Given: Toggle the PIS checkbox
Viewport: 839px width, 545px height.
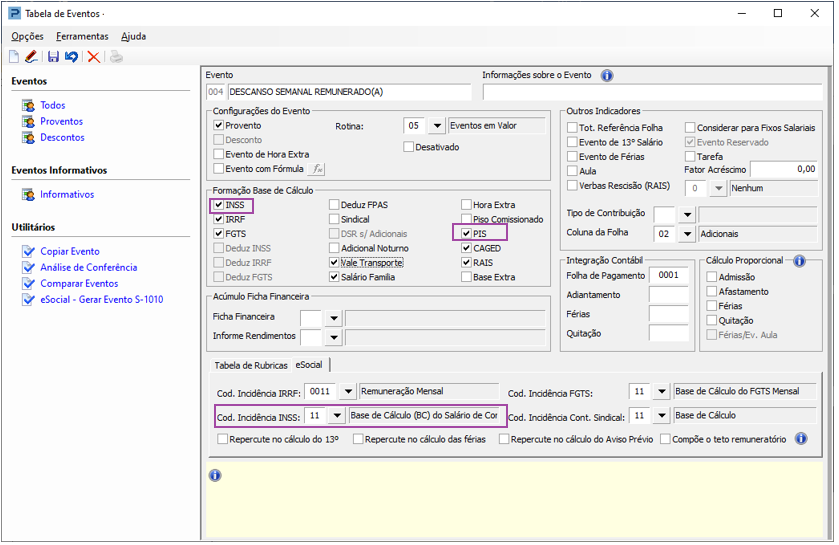Looking at the screenshot, I should coord(466,234).
